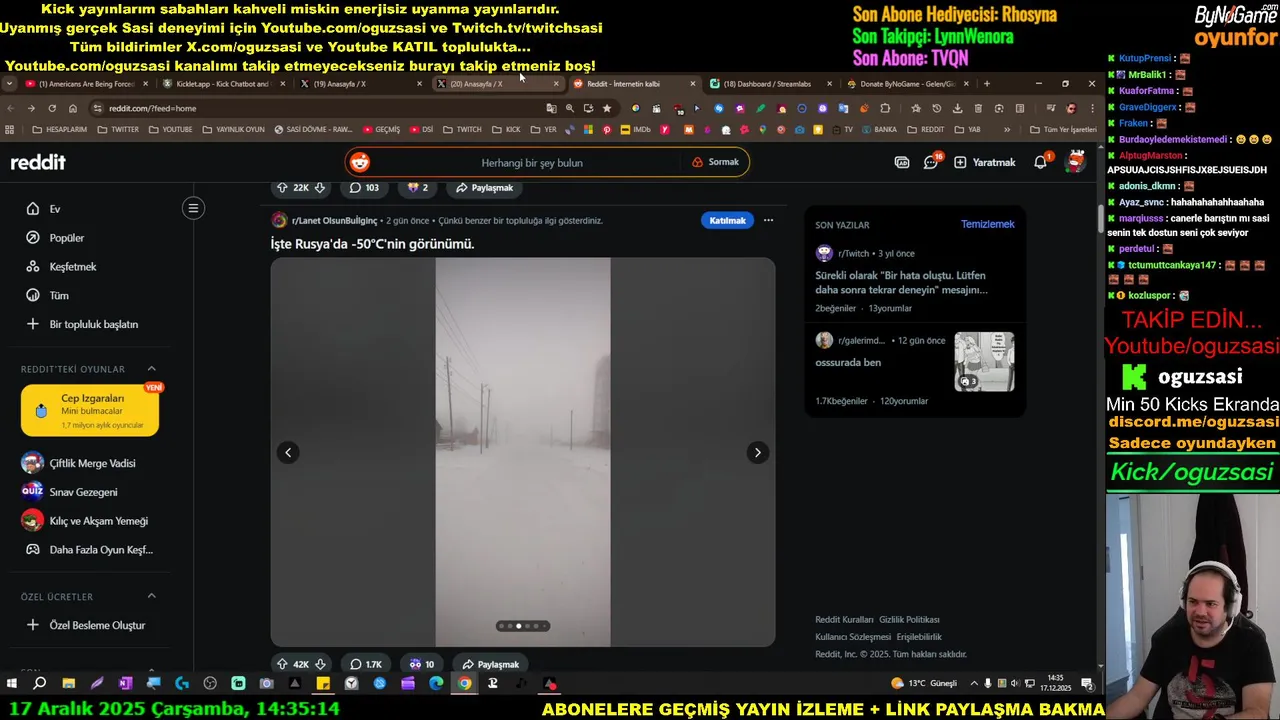
Task: Give an award on the post with 10 awards
Action: click(421, 664)
